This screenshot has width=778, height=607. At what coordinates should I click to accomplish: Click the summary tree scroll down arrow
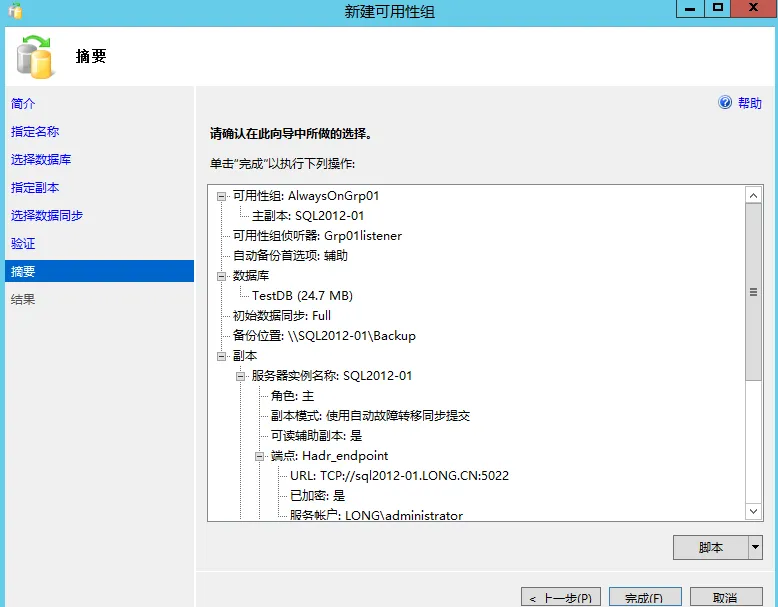click(x=753, y=511)
